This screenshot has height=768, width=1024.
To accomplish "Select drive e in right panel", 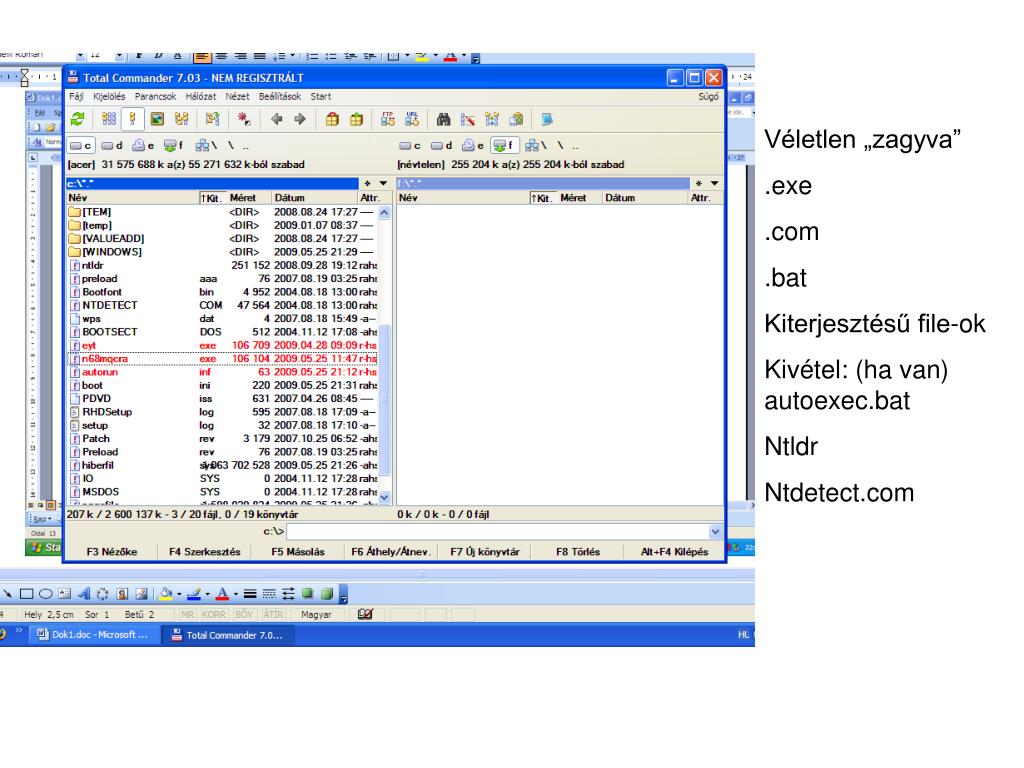I will (473, 146).
